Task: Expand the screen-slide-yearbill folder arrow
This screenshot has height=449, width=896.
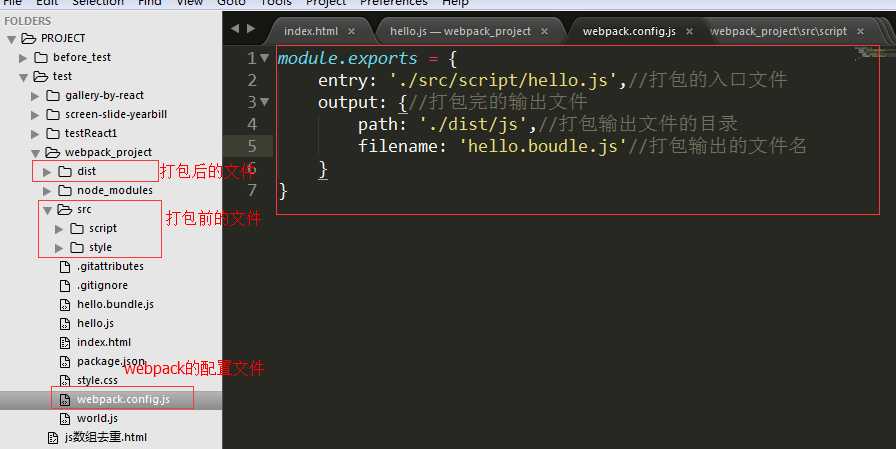Action: click(35, 115)
